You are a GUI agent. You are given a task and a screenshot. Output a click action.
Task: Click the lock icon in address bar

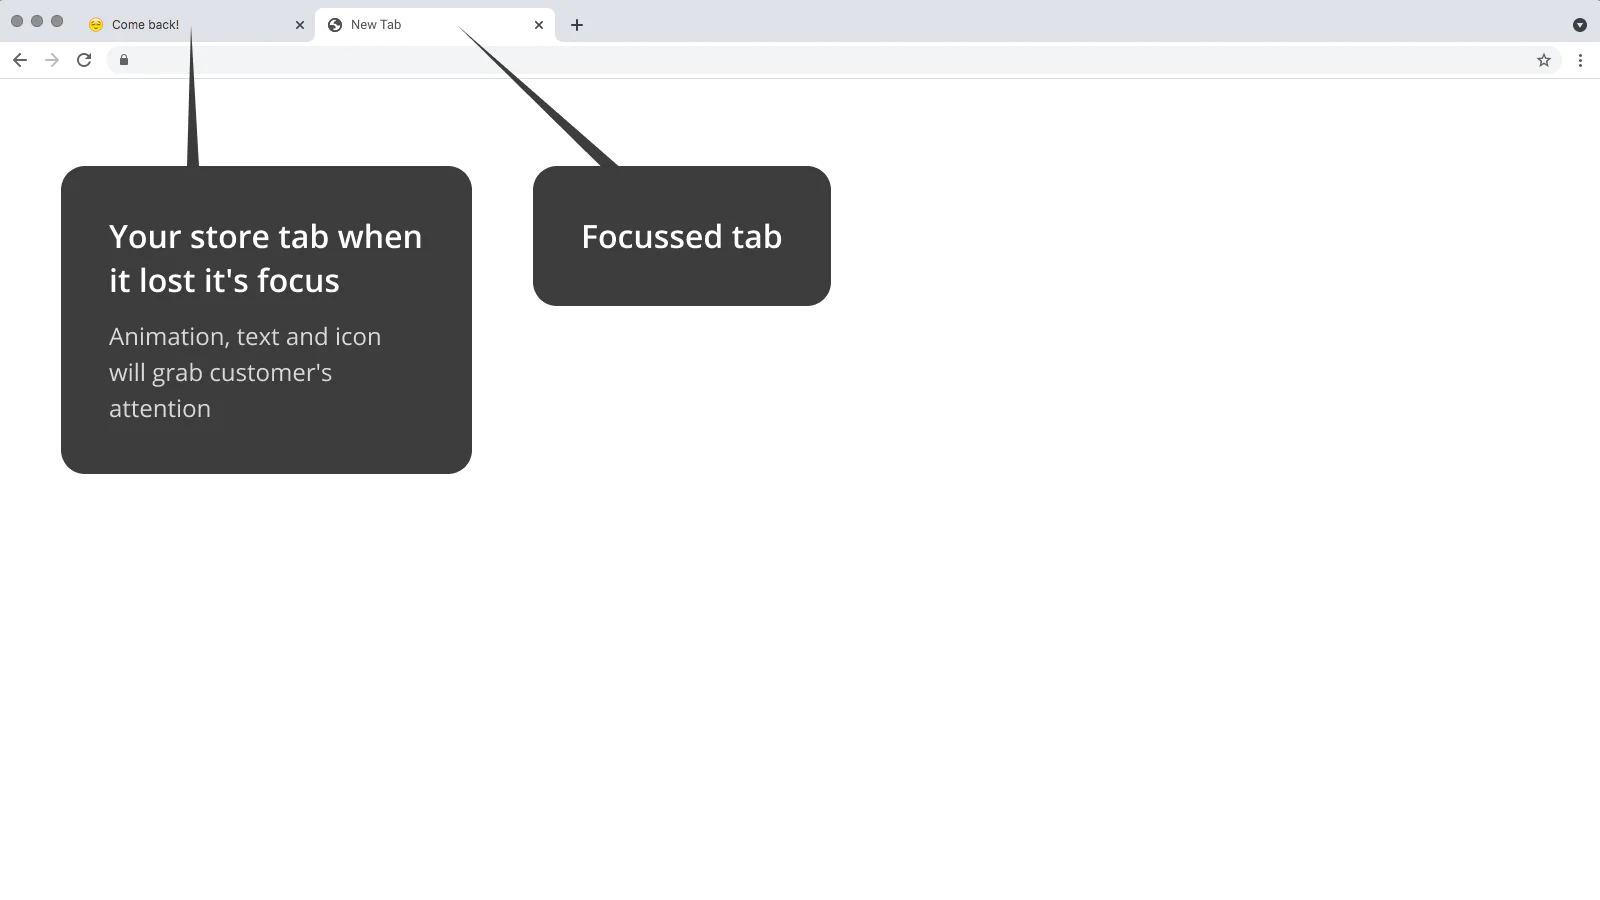[x=124, y=60]
